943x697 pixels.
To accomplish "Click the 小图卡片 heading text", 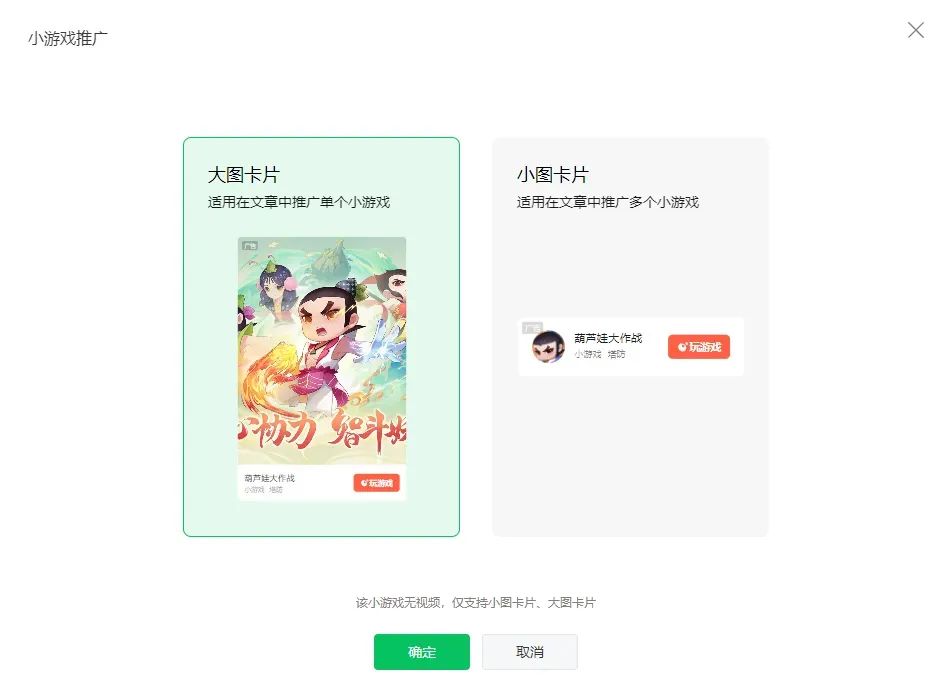I will click(553, 175).
